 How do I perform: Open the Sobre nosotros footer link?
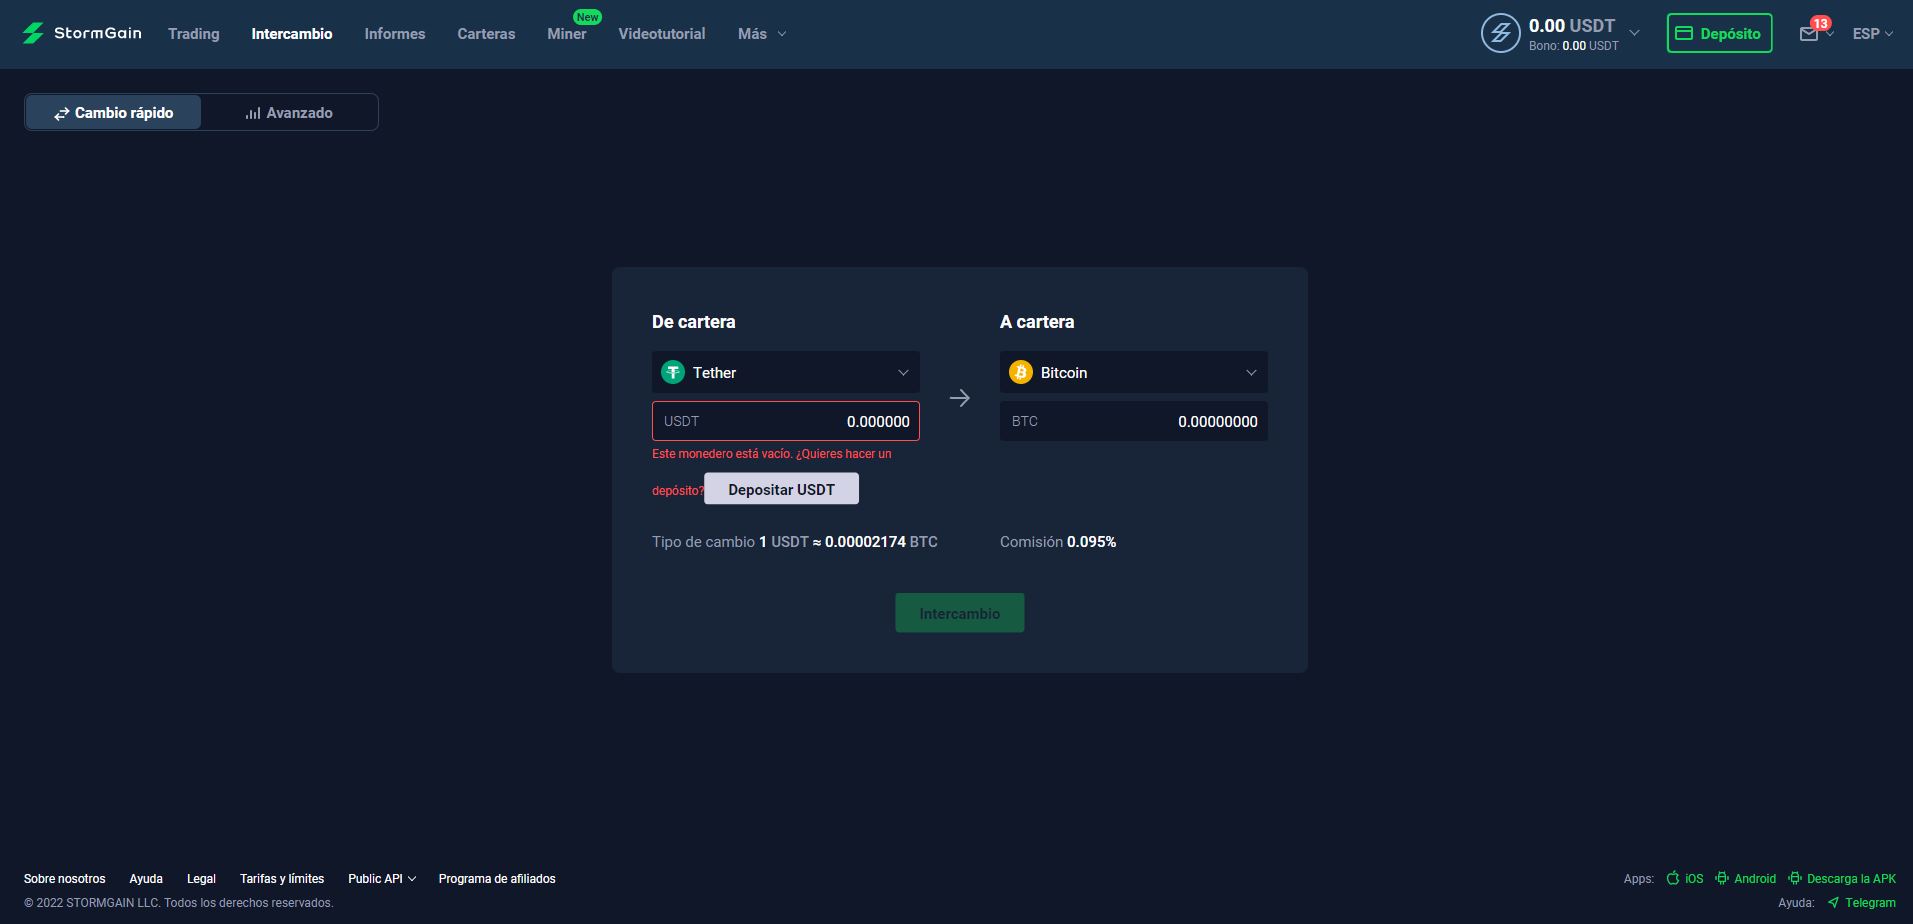click(65, 878)
